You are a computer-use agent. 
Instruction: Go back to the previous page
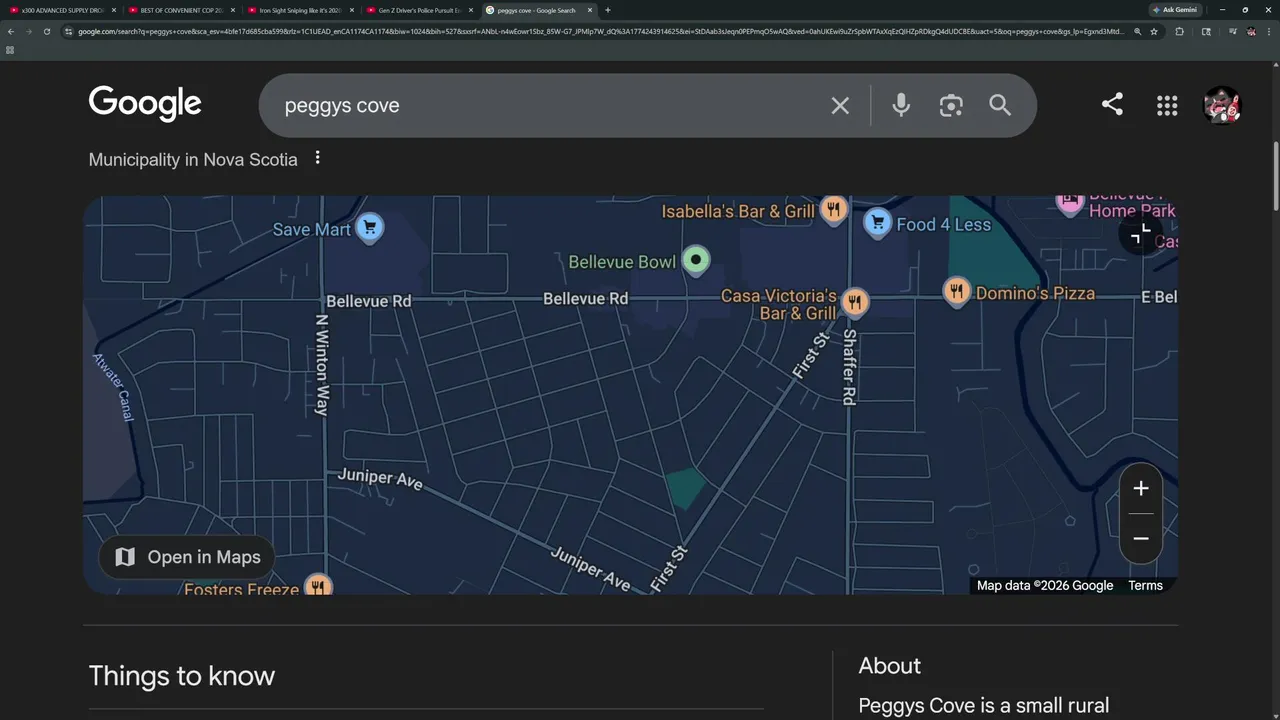coord(10,31)
